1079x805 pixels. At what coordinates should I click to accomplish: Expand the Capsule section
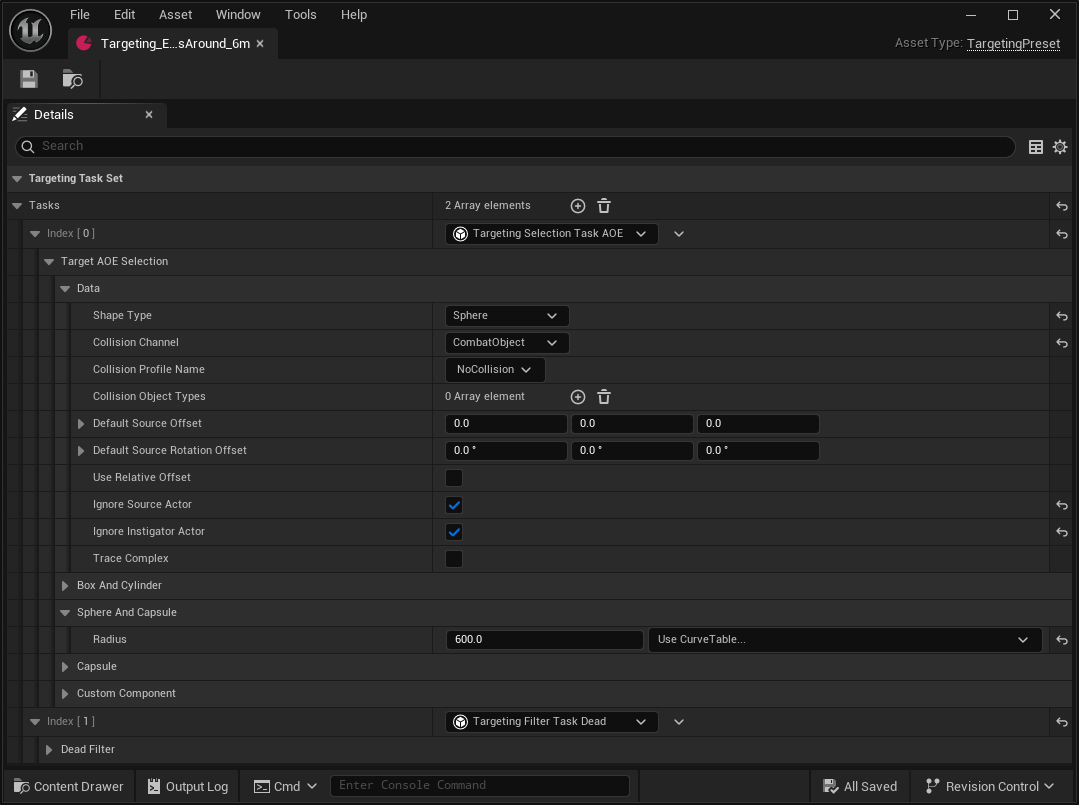(65, 667)
